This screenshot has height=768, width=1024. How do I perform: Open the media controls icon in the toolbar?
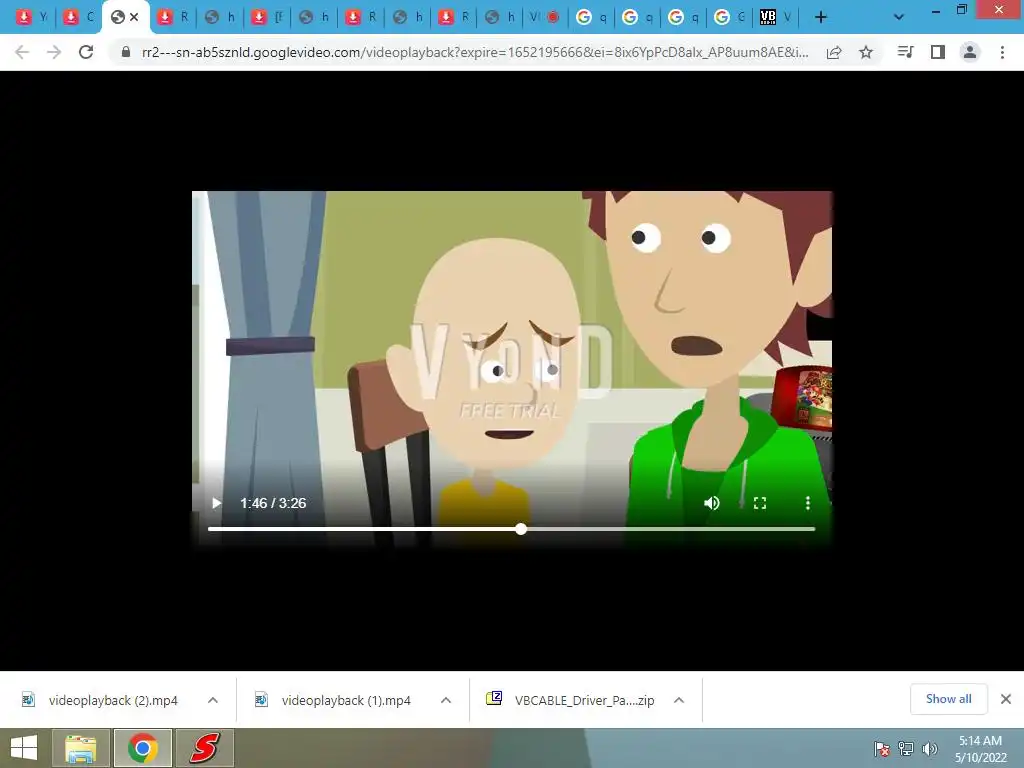(905, 52)
